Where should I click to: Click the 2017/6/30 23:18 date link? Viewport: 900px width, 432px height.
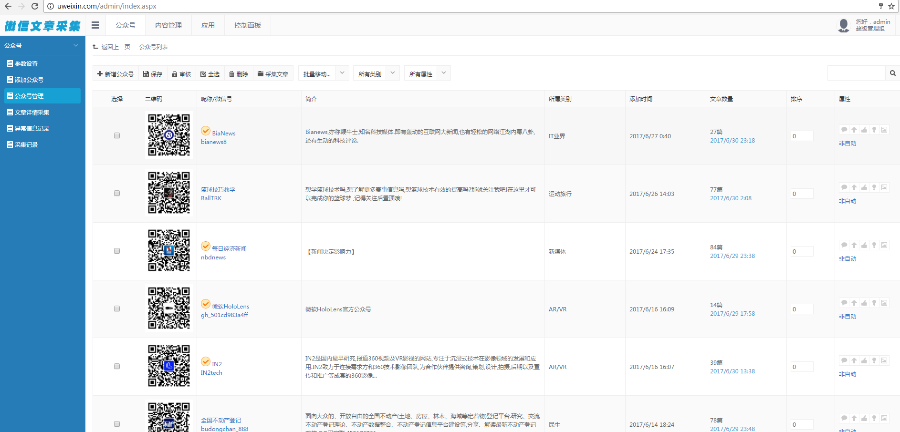732,141
